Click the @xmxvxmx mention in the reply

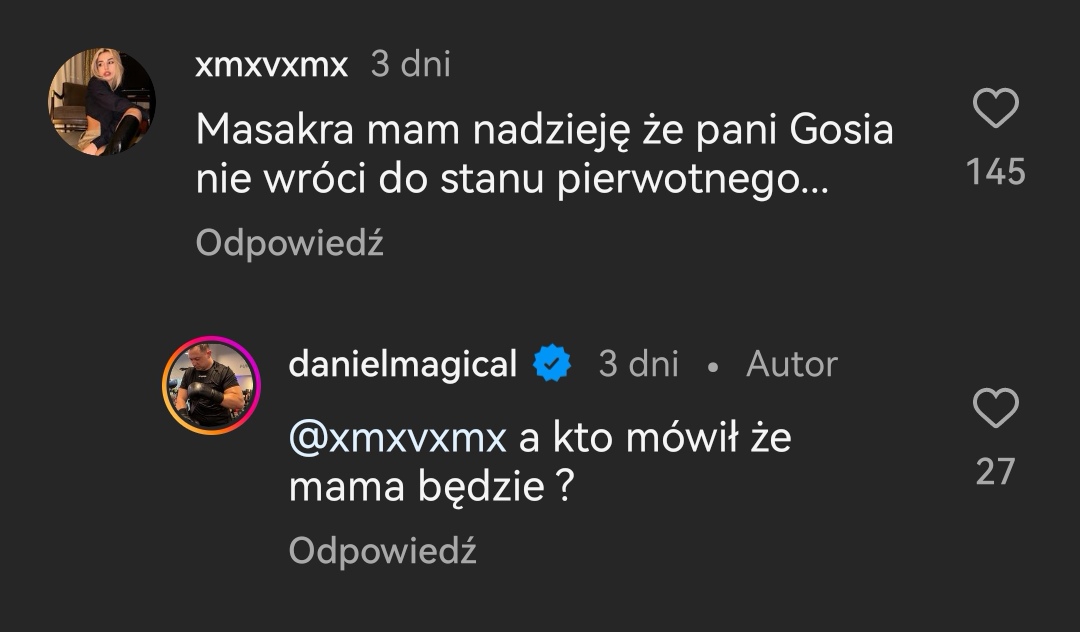coord(398,438)
